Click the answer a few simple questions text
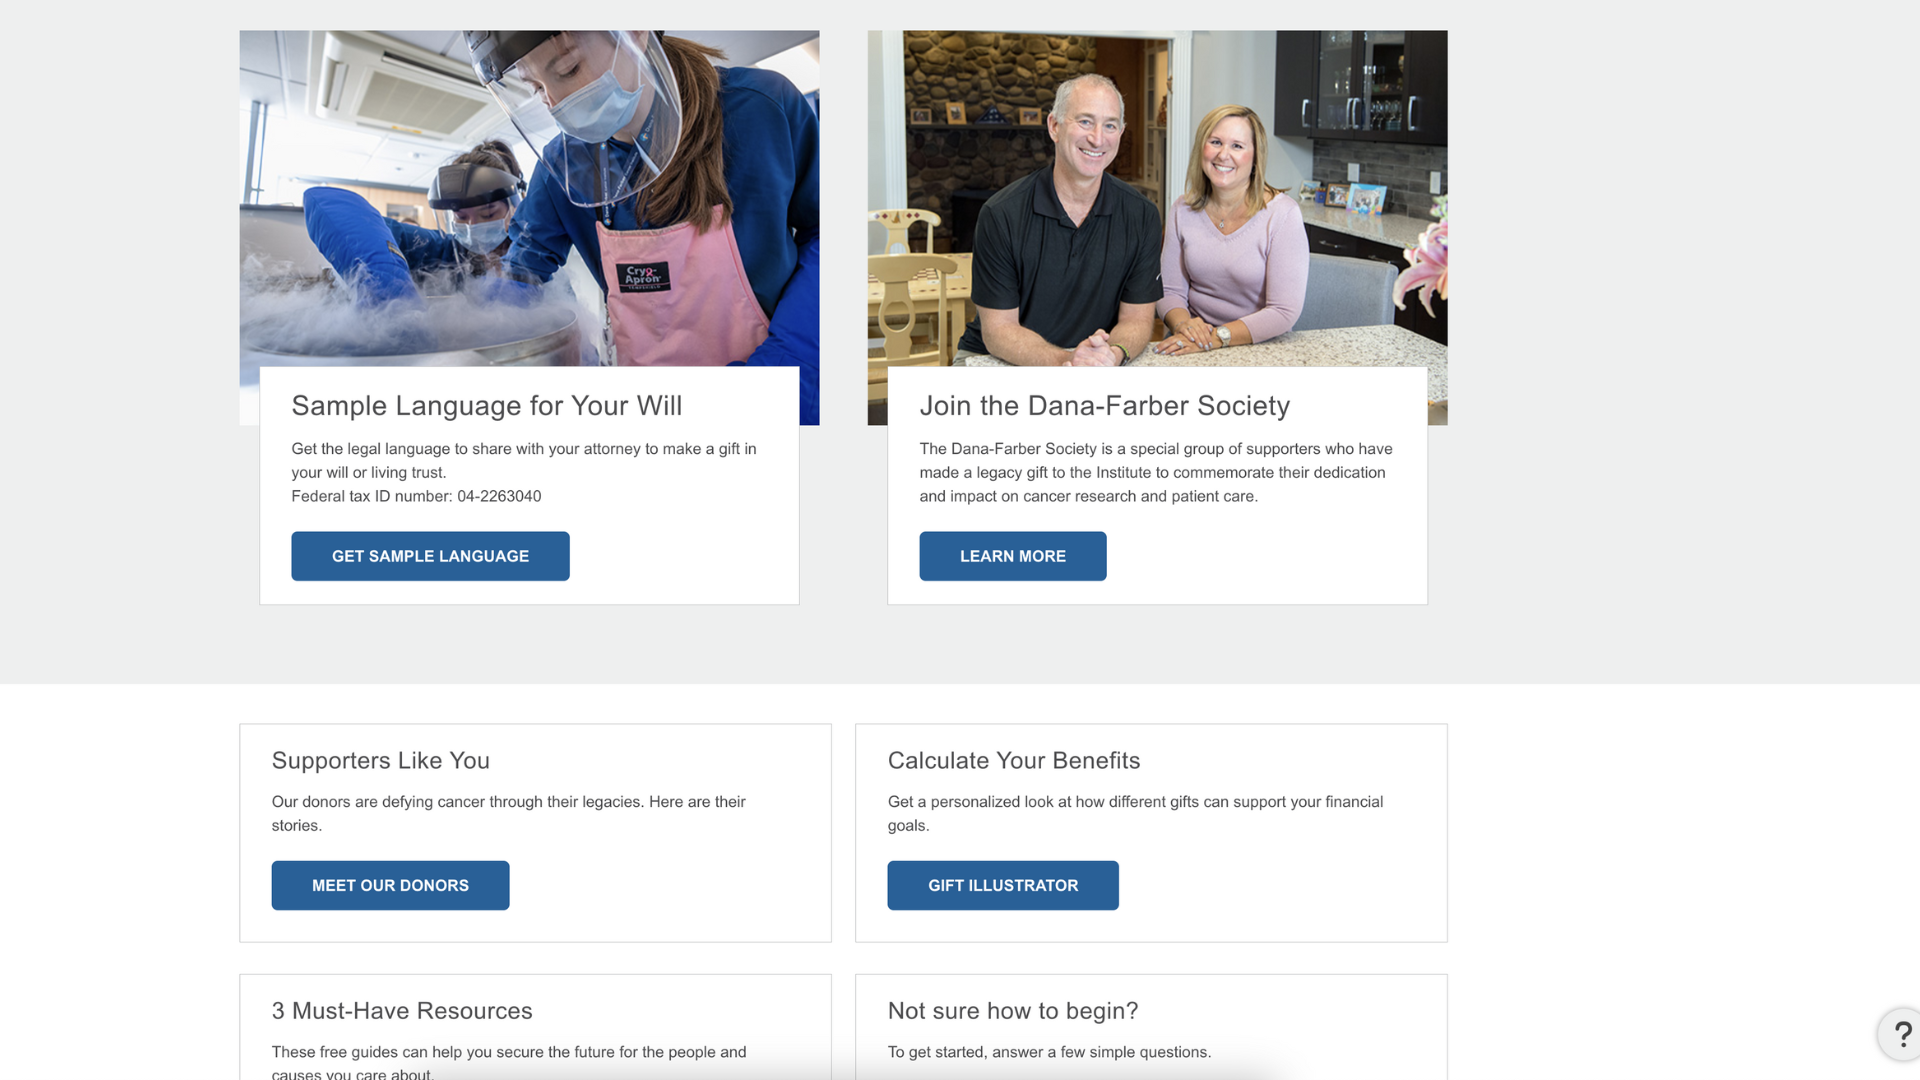Screen dimensions: 1920x1080 (x=1049, y=1052)
